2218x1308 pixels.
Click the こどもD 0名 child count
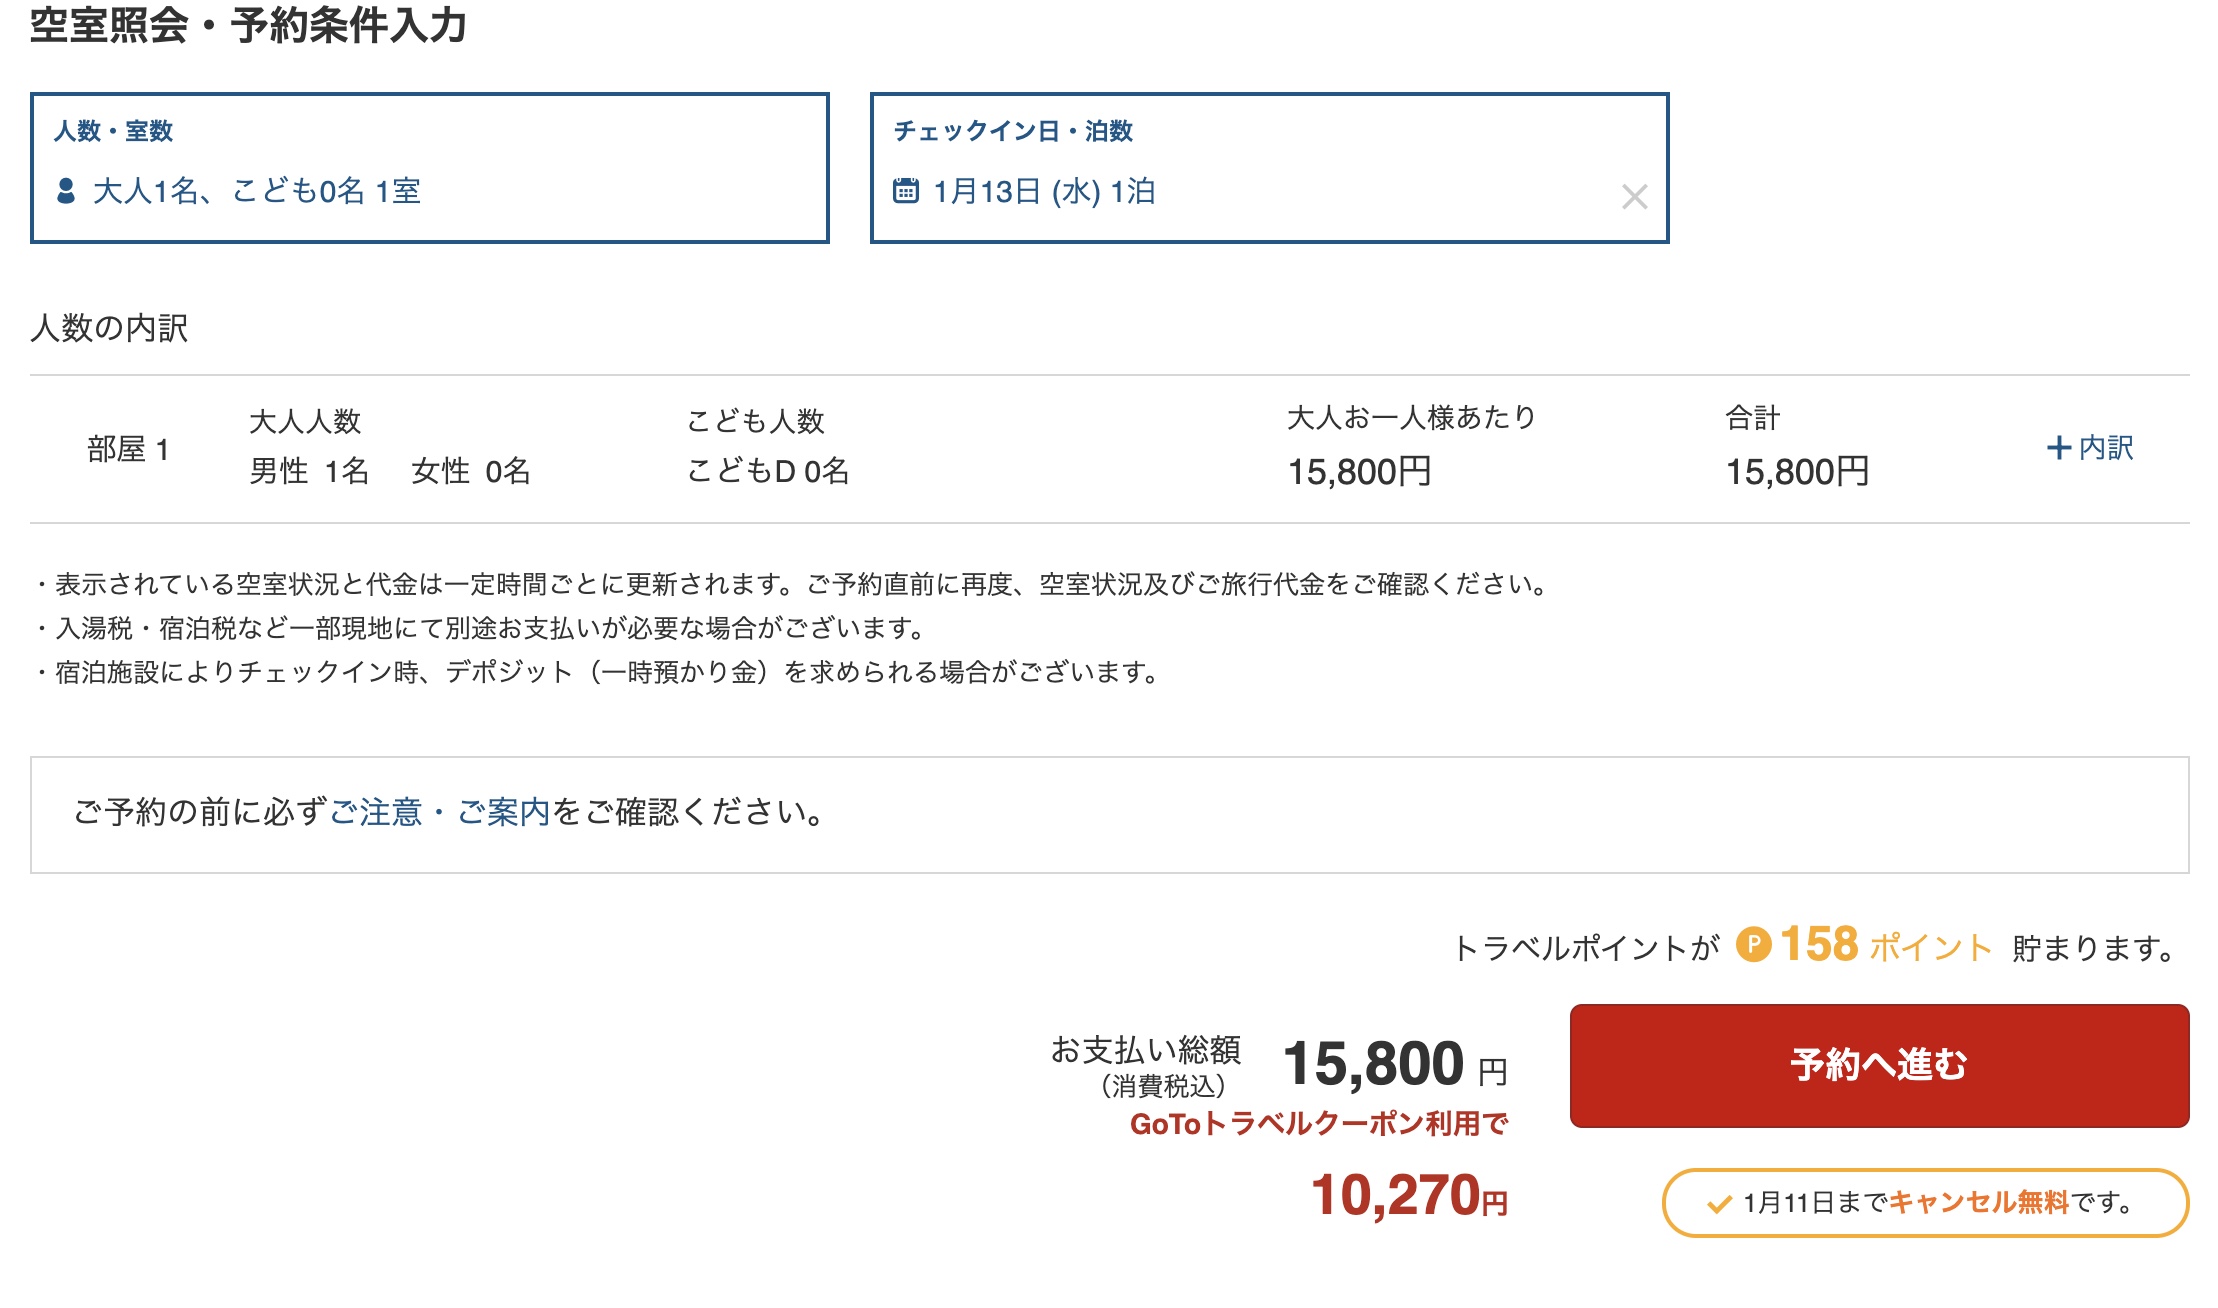click(767, 471)
